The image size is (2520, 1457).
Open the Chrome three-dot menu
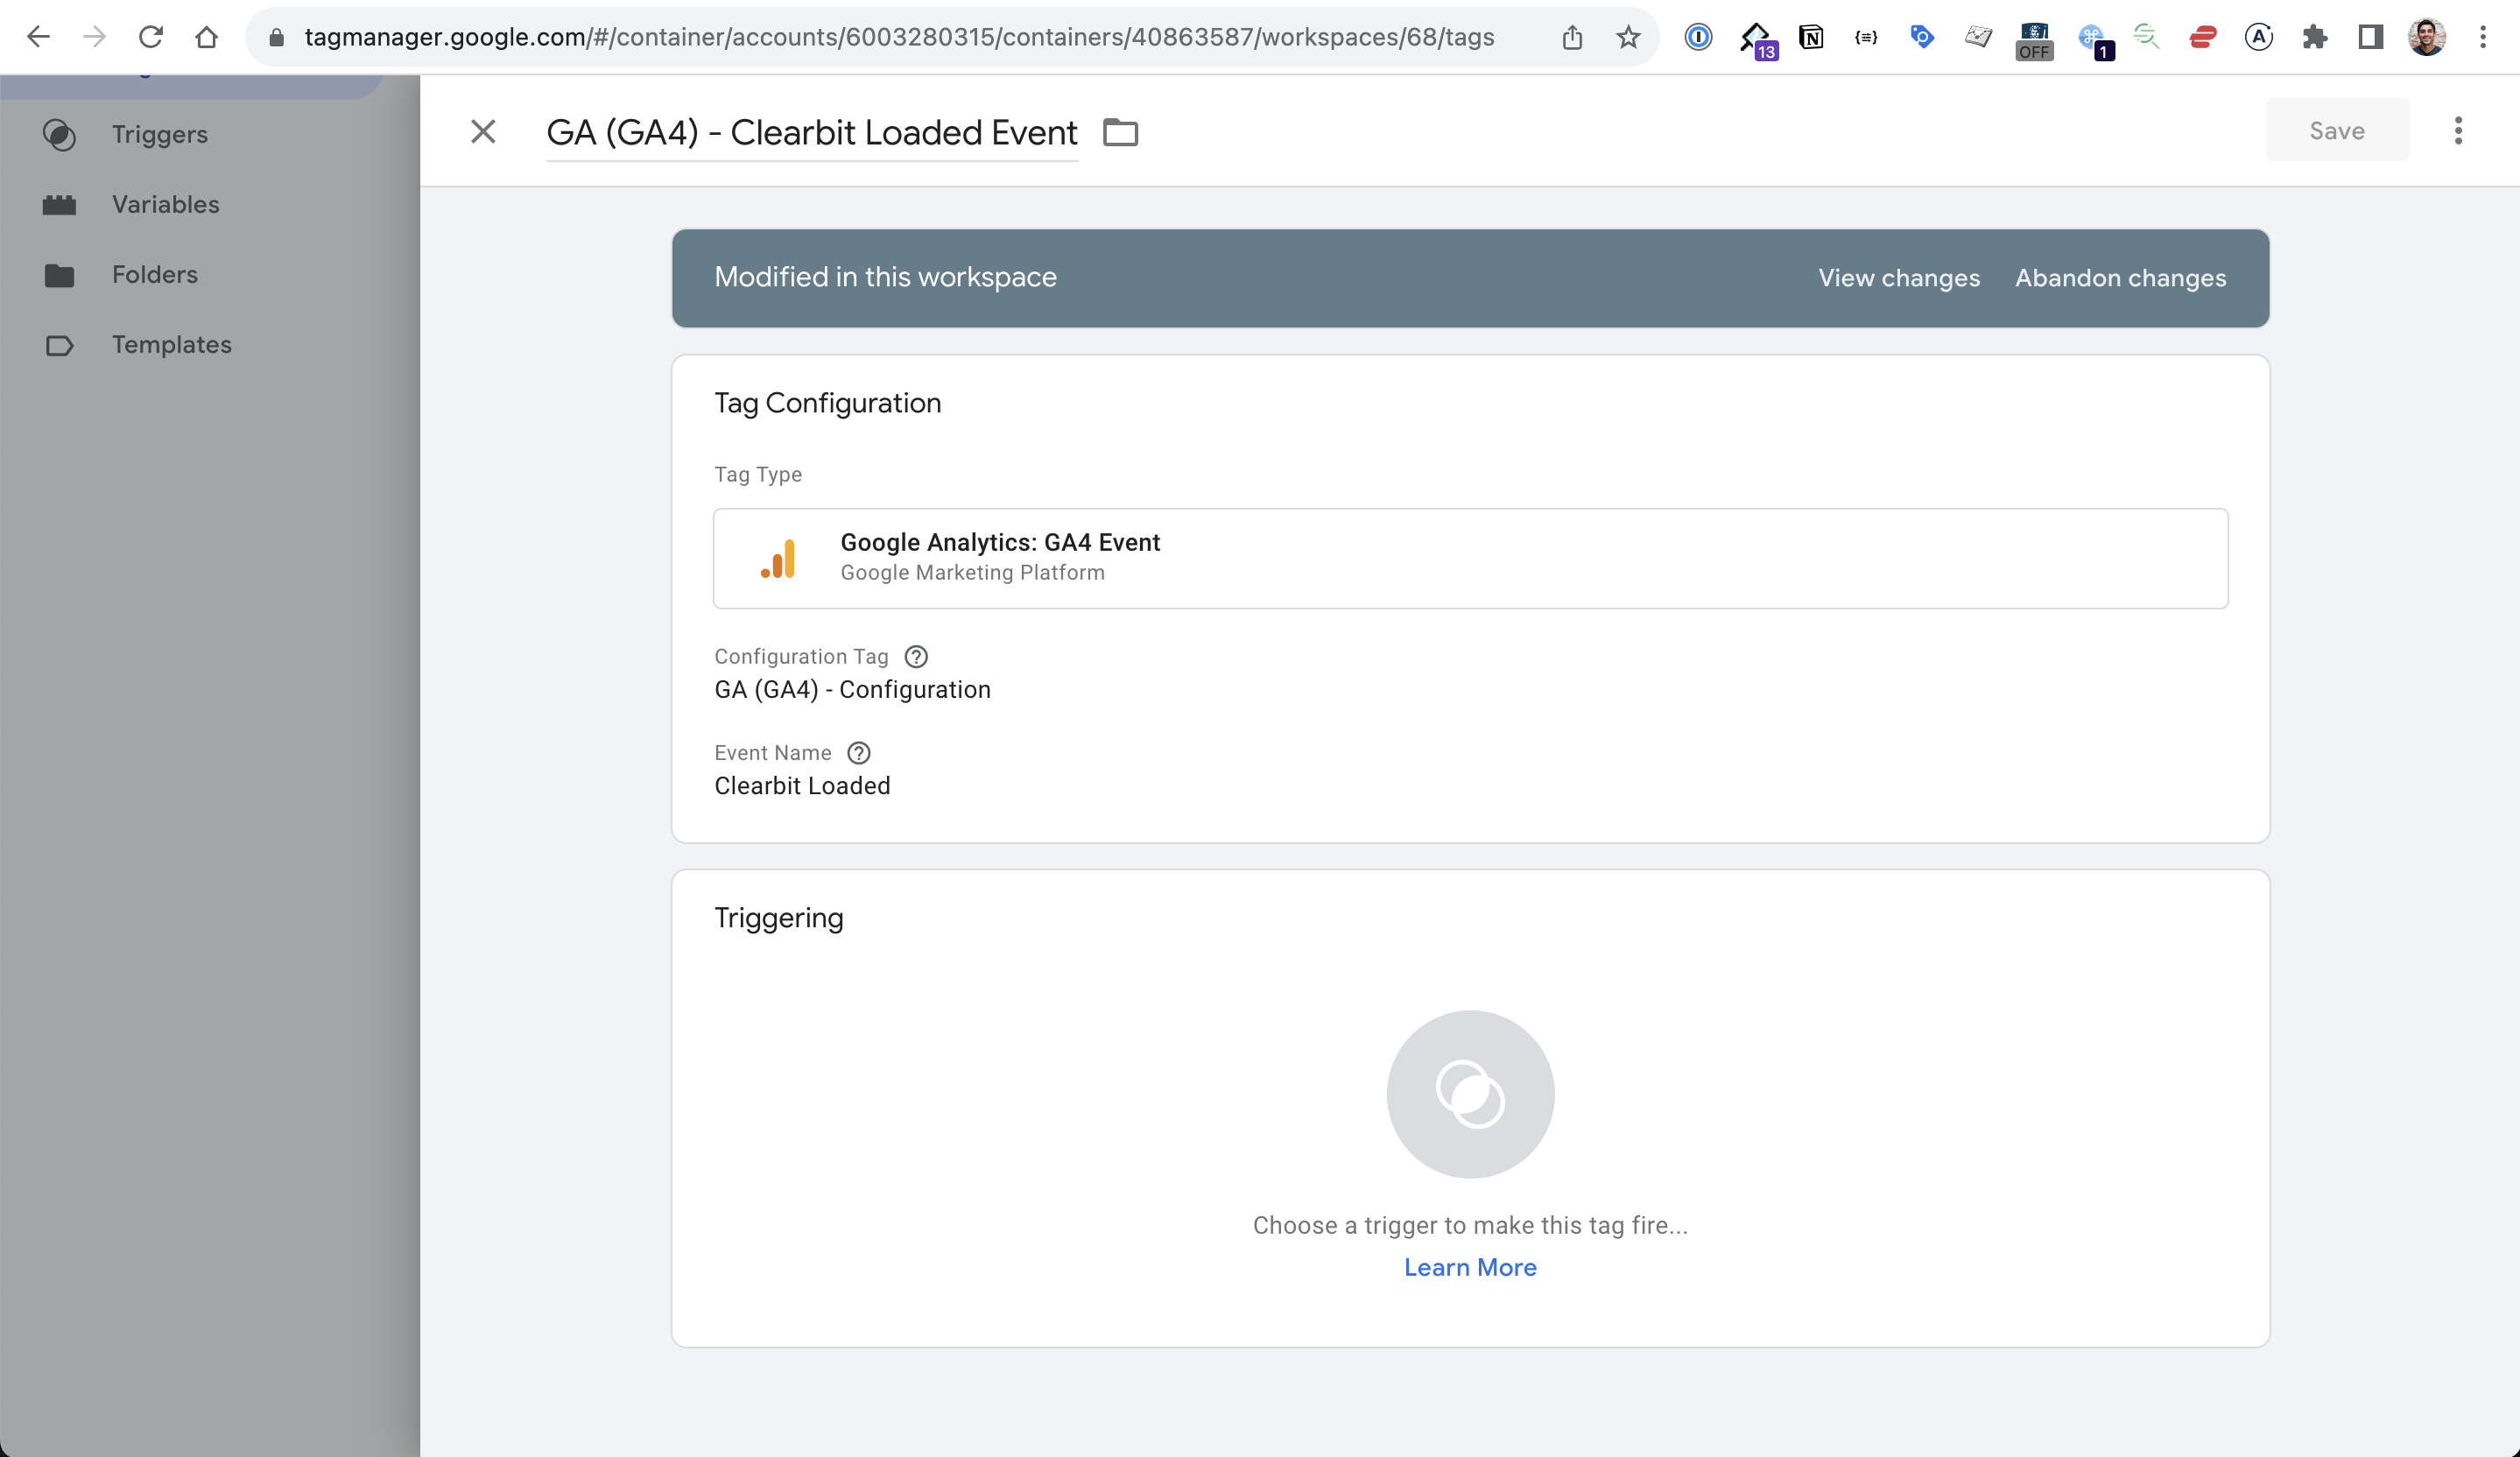[x=2482, y=37]
